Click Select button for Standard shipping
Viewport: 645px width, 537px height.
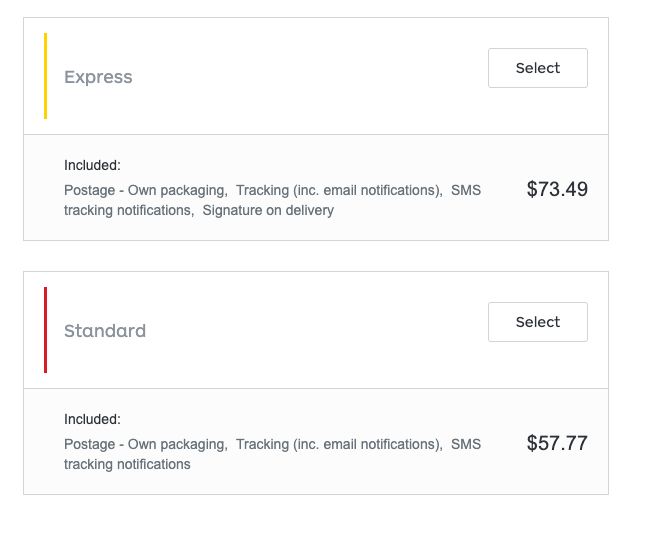coord(537,322)
